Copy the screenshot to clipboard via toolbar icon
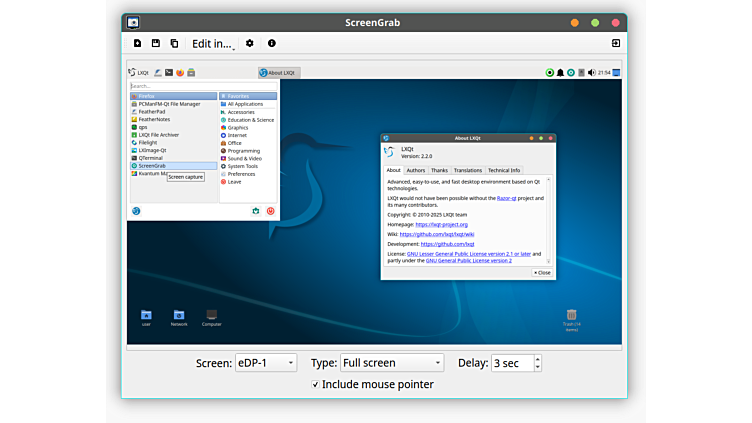 (174, 44)
